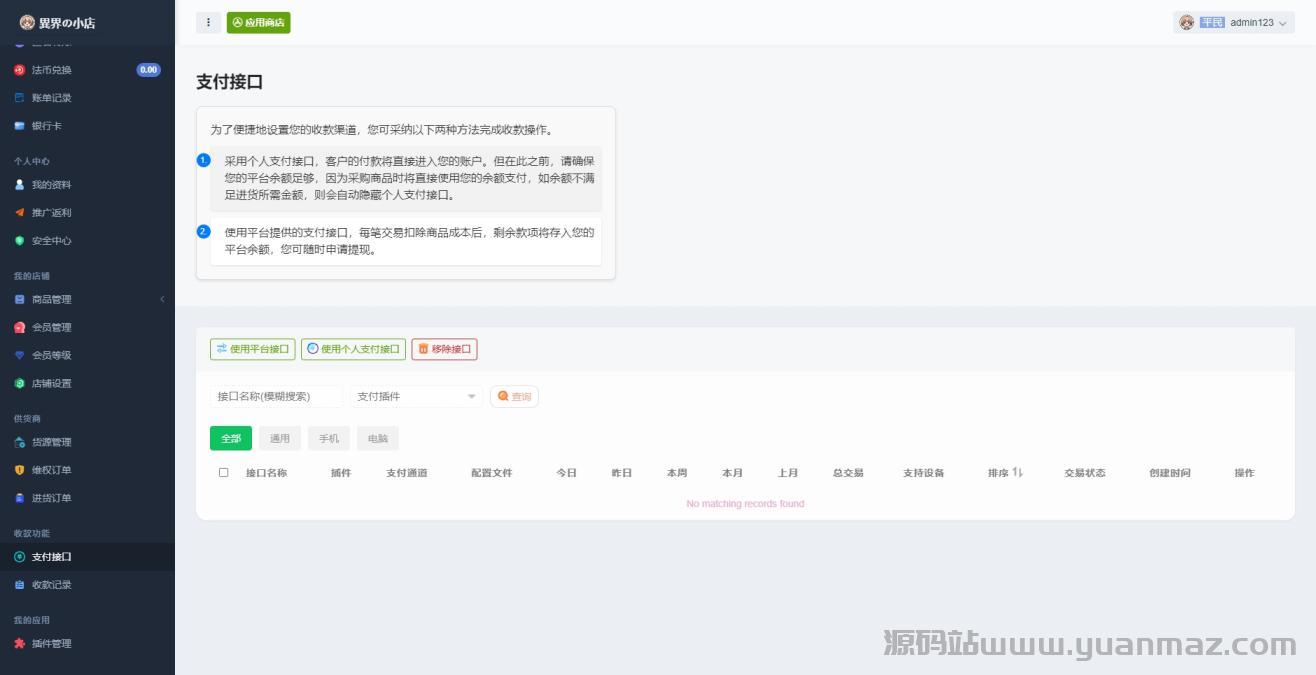Screen dimensions: 1316x675
Task: Switch to the 手机 filter tab
Action: [x=329, y=439]
